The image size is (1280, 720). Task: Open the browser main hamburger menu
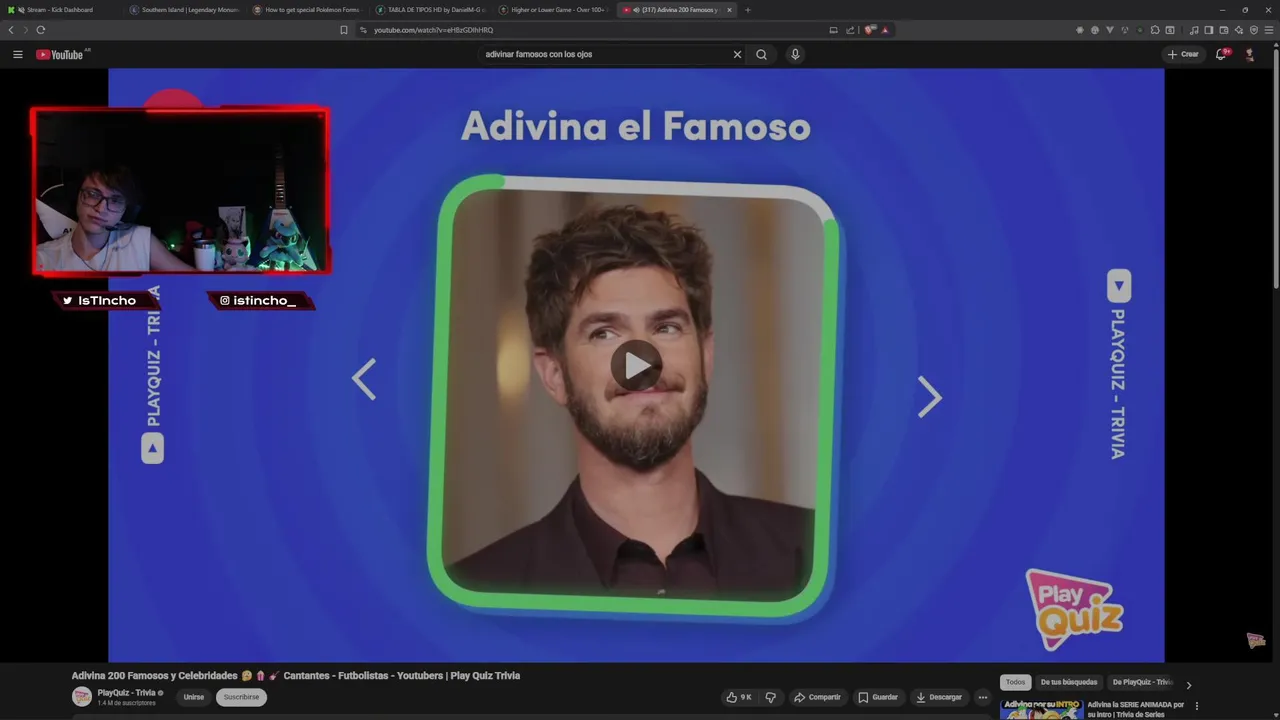tap(1269, 30)
